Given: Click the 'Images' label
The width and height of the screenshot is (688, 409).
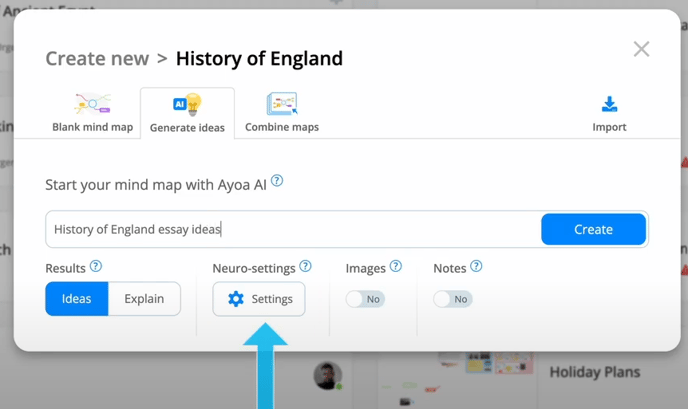Looking at the screenshot, I should click(x=366, y=268).
